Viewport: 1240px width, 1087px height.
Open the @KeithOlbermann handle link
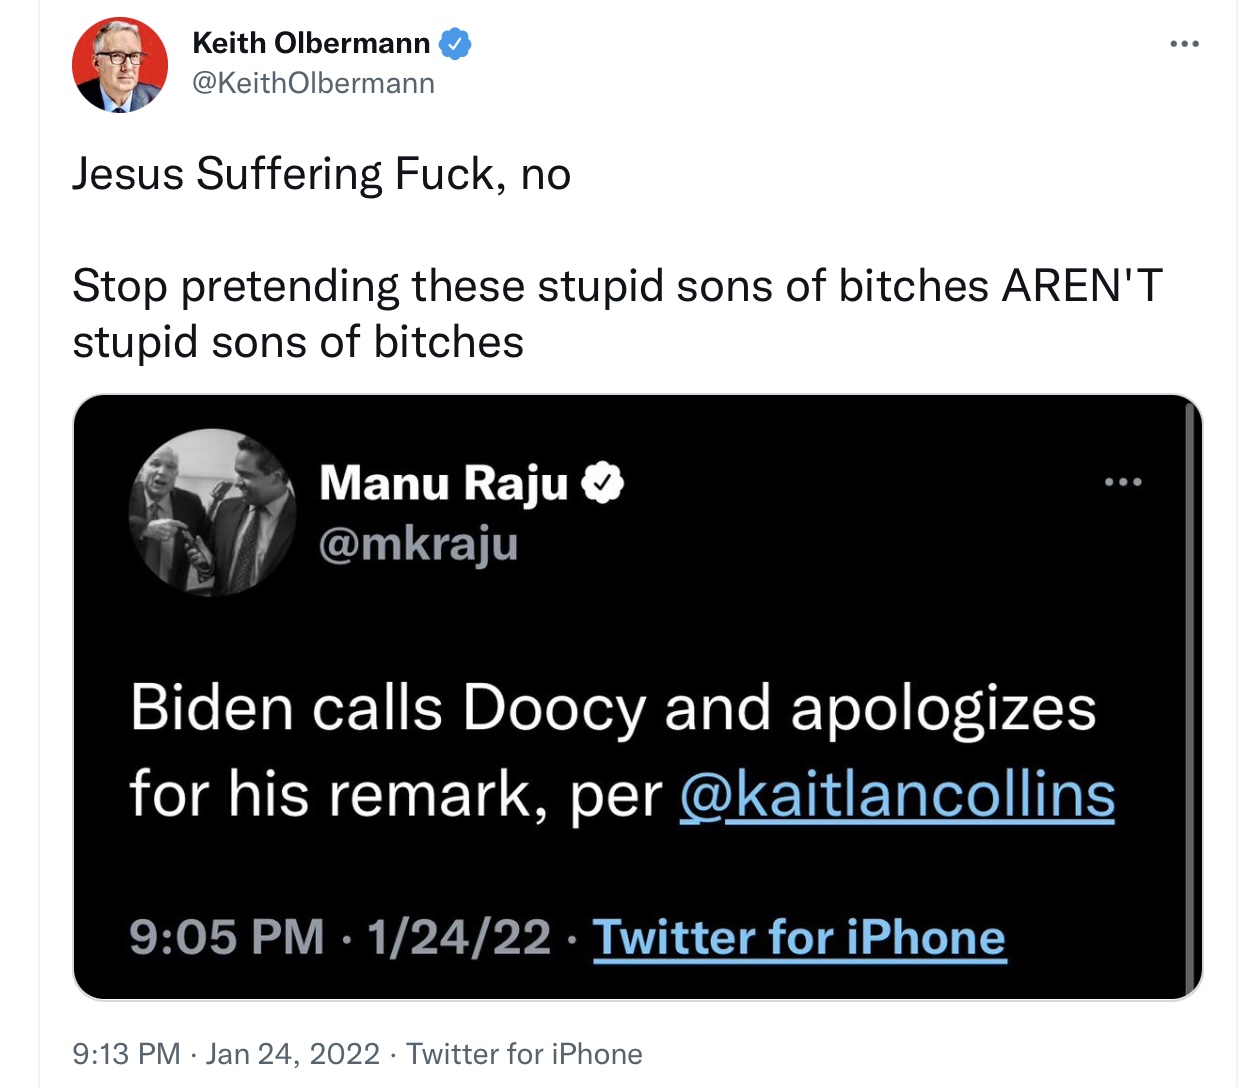(x=313, y=83)
